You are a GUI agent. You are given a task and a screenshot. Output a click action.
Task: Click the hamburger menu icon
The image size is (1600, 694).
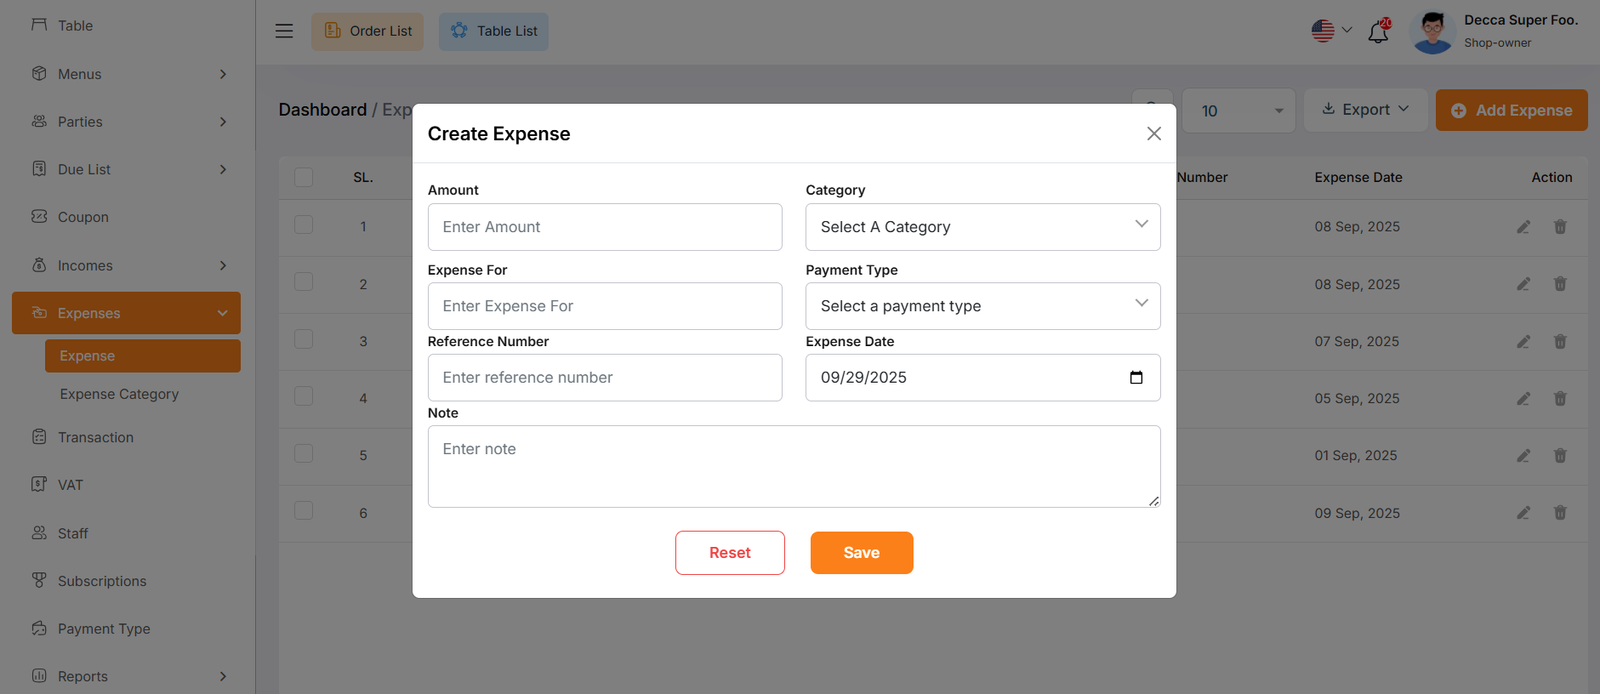(x=284, y=31)
